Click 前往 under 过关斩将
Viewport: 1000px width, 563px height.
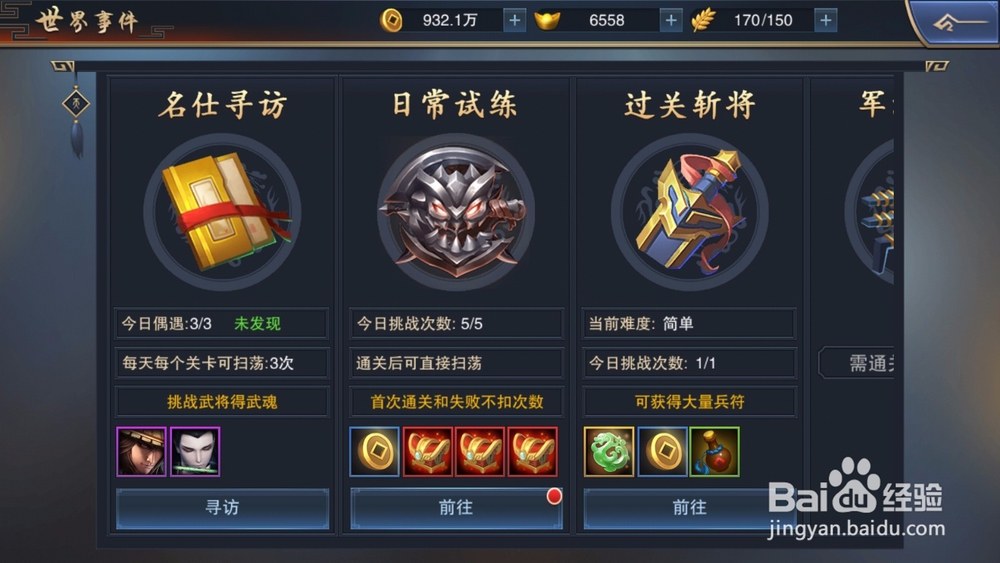tap(689, 508)
